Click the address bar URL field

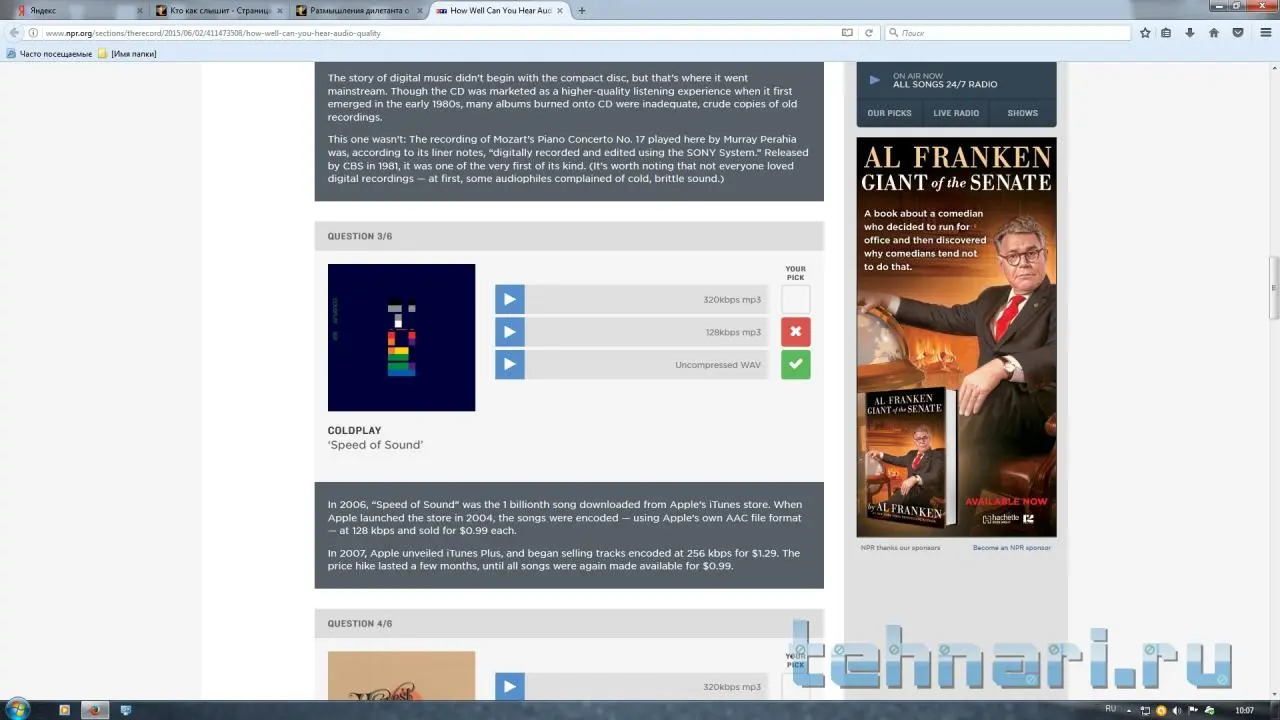[x=440, y=33]
